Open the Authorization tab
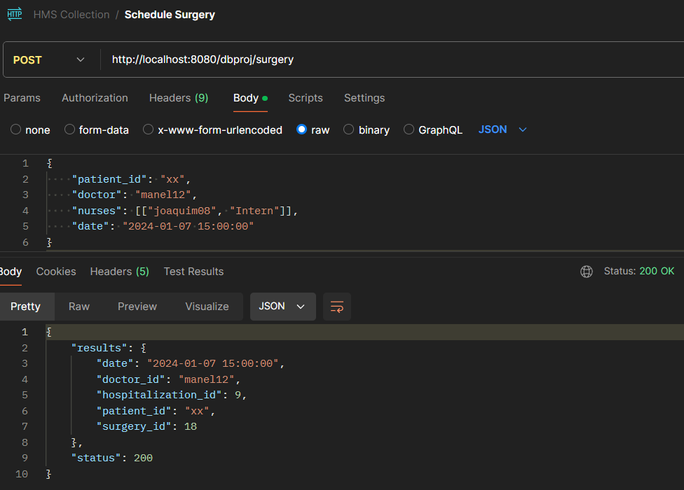Viewport: 684px width, 490px height. (x=95, y=98)
